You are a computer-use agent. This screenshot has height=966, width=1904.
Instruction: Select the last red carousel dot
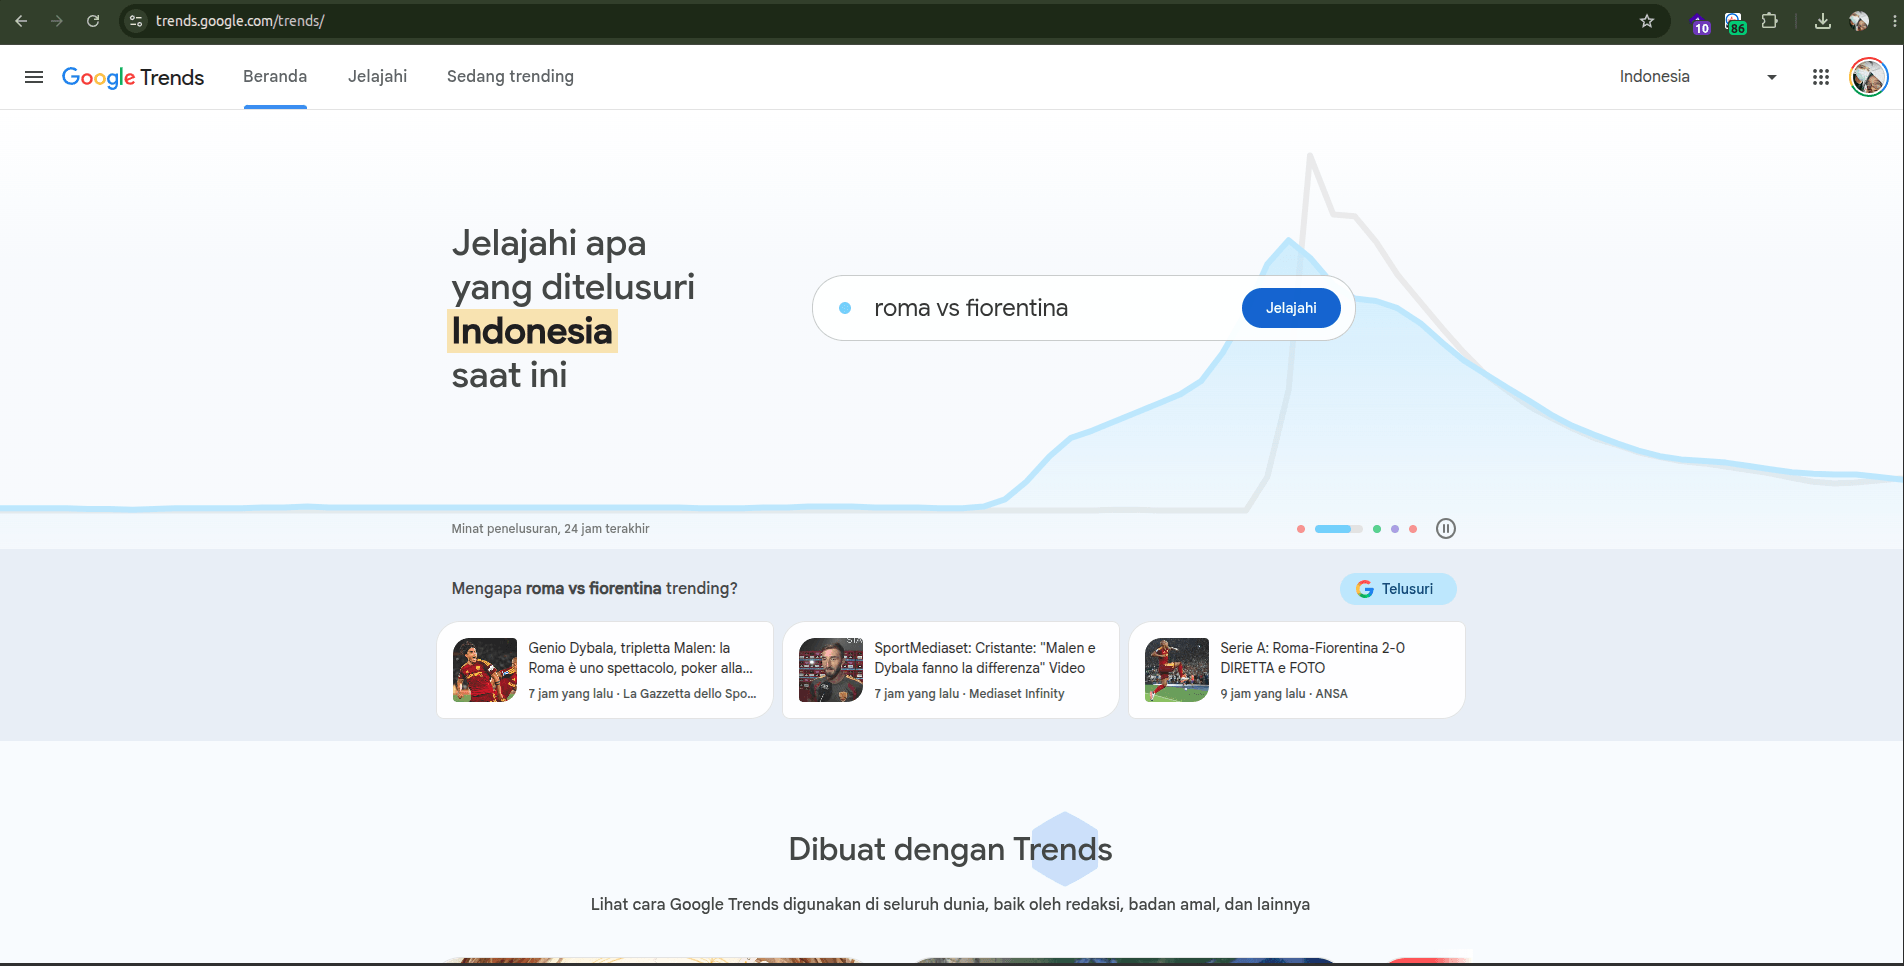click(x=1413, y=529)
